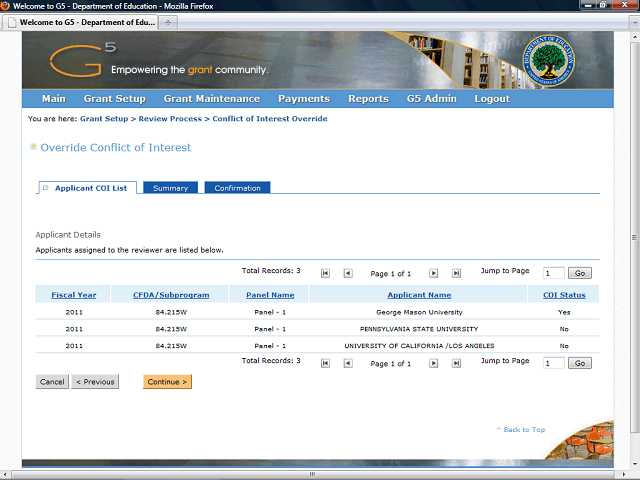Click 84.215W in George Mason row
Screen dimensions: 640x480
coord(171,312)
